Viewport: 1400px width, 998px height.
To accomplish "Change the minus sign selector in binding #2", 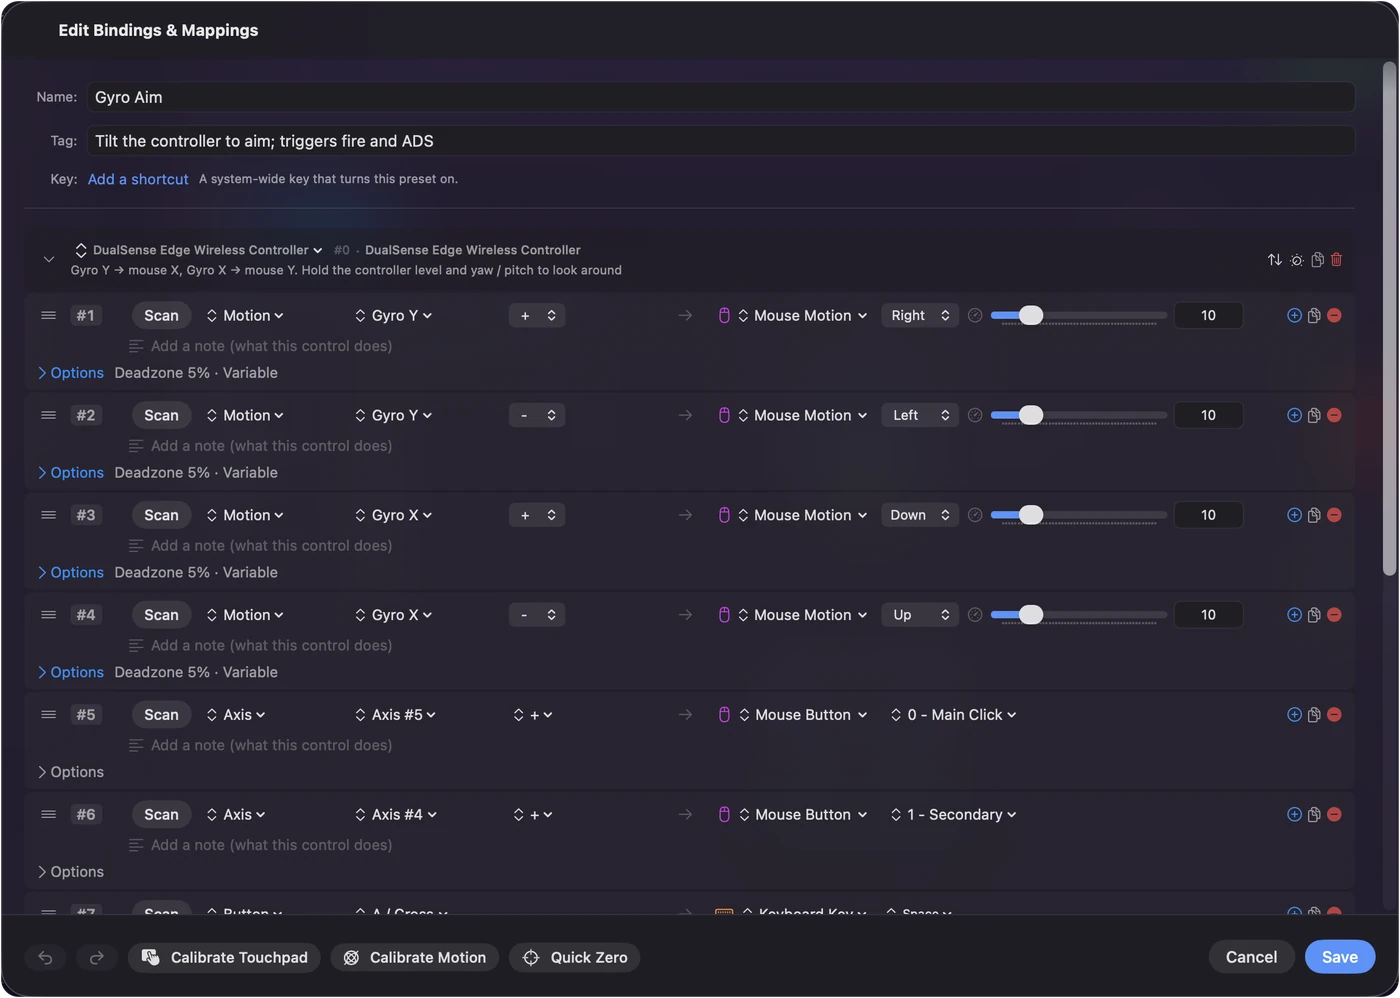I will pos(537,416).
